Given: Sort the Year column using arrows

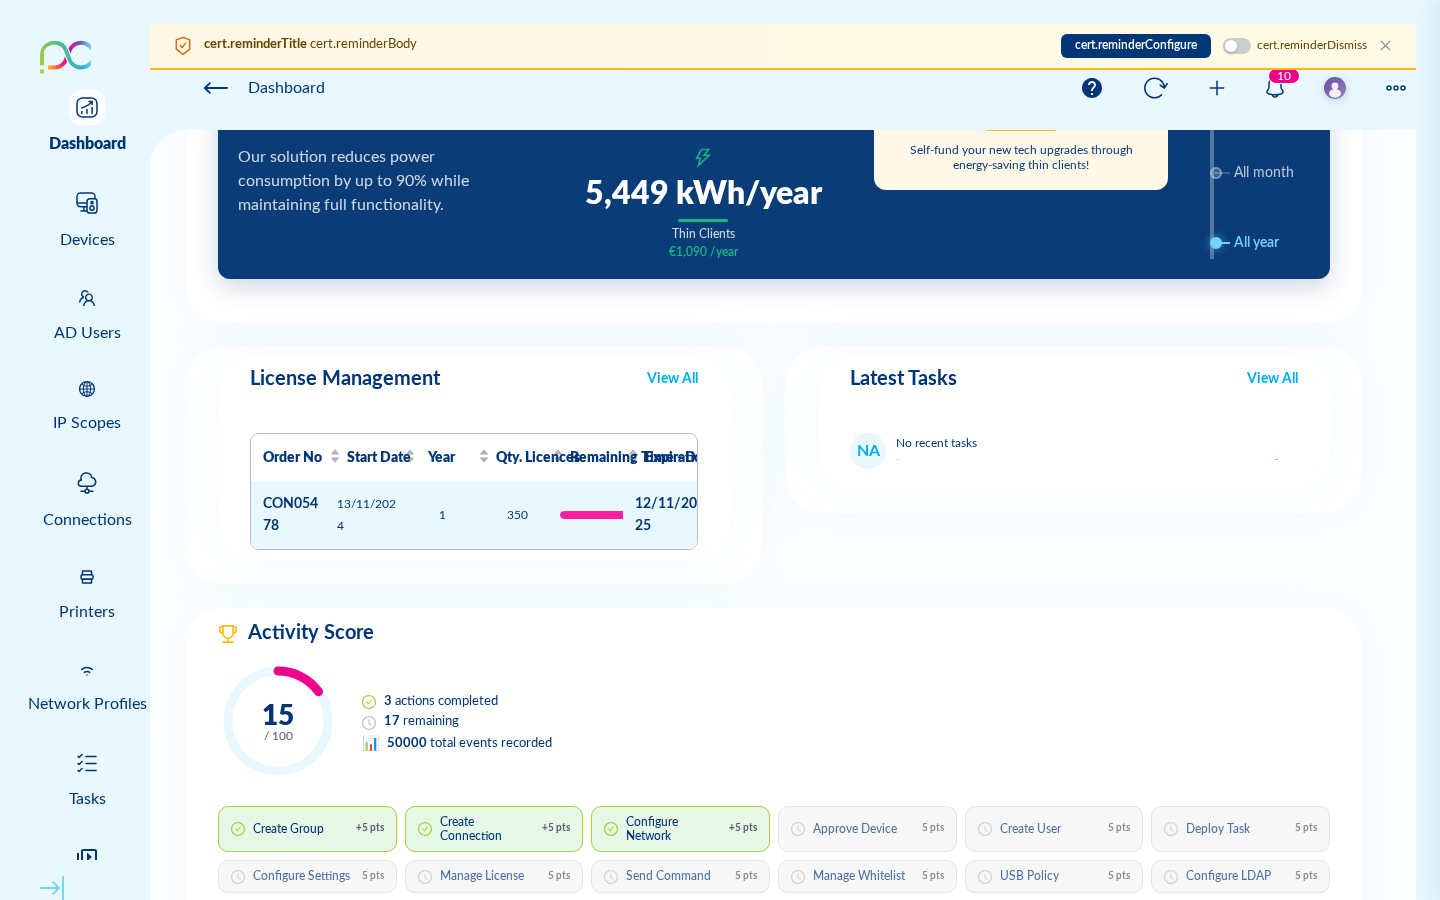Looking at the screenshot, I should coord(484,457).
